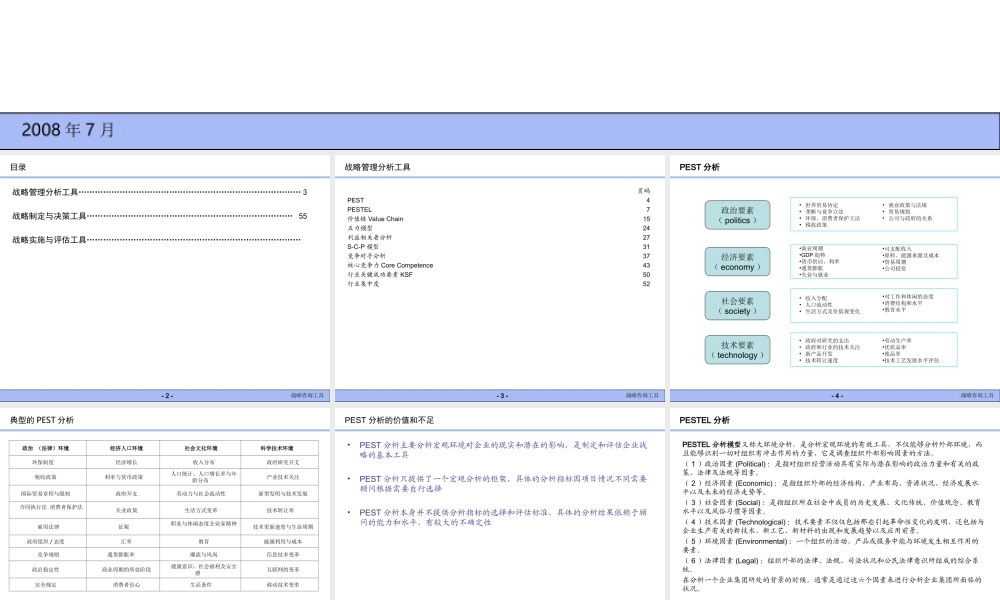Click the page 4 footer number
Image resolution: width=1000 pixels, height=600 pixels.
tap(836, 395)
